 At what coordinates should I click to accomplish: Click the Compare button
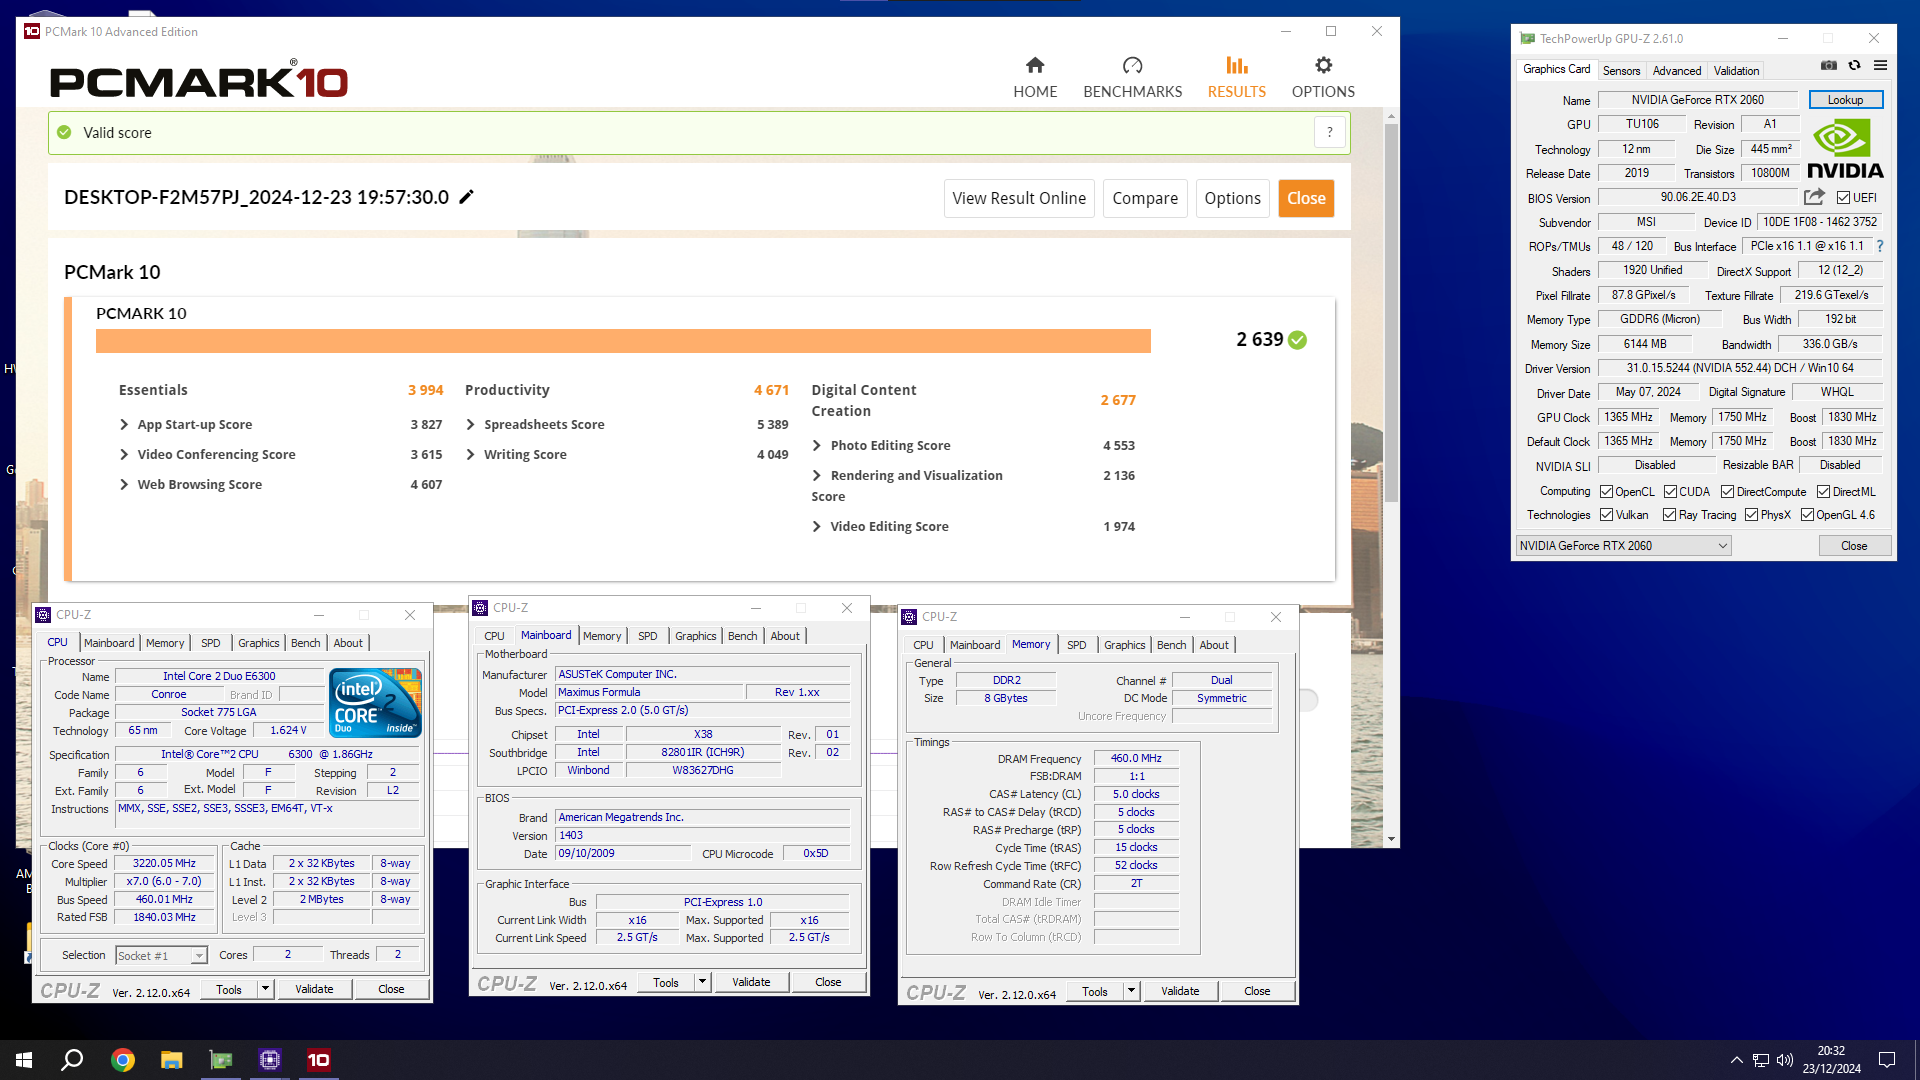(x=1145, y=198)
